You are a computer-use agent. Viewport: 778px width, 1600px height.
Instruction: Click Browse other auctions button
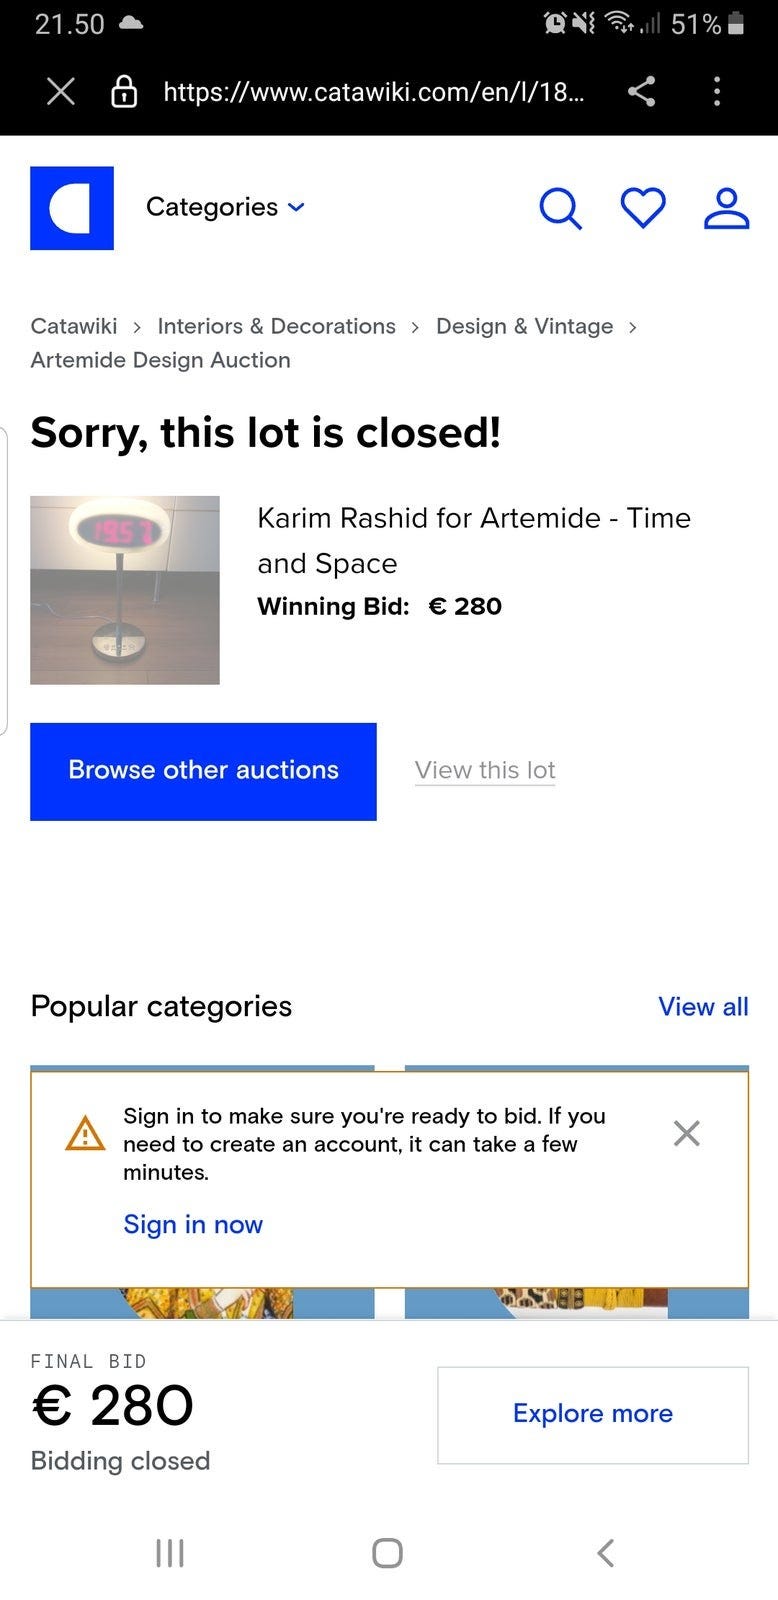coord(203,771)
